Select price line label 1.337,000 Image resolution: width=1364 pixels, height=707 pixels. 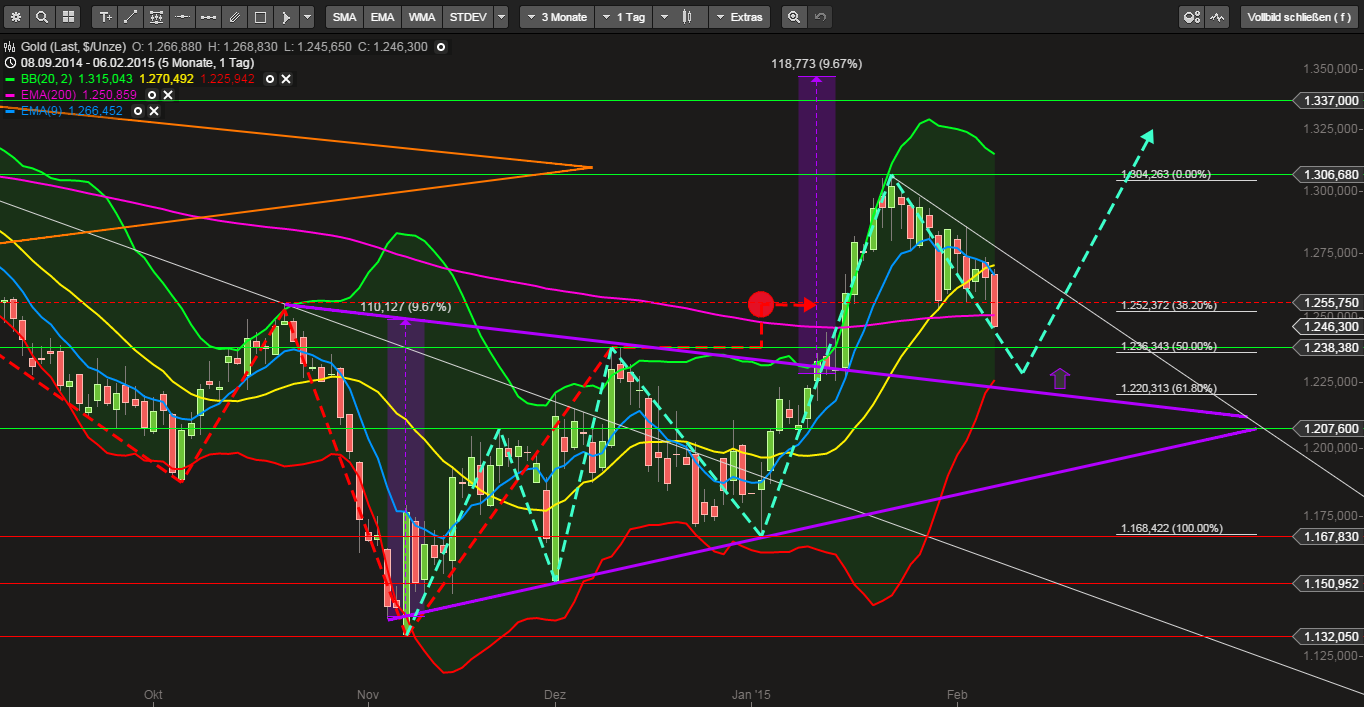pyautogui.click(x=1328, y=101)
